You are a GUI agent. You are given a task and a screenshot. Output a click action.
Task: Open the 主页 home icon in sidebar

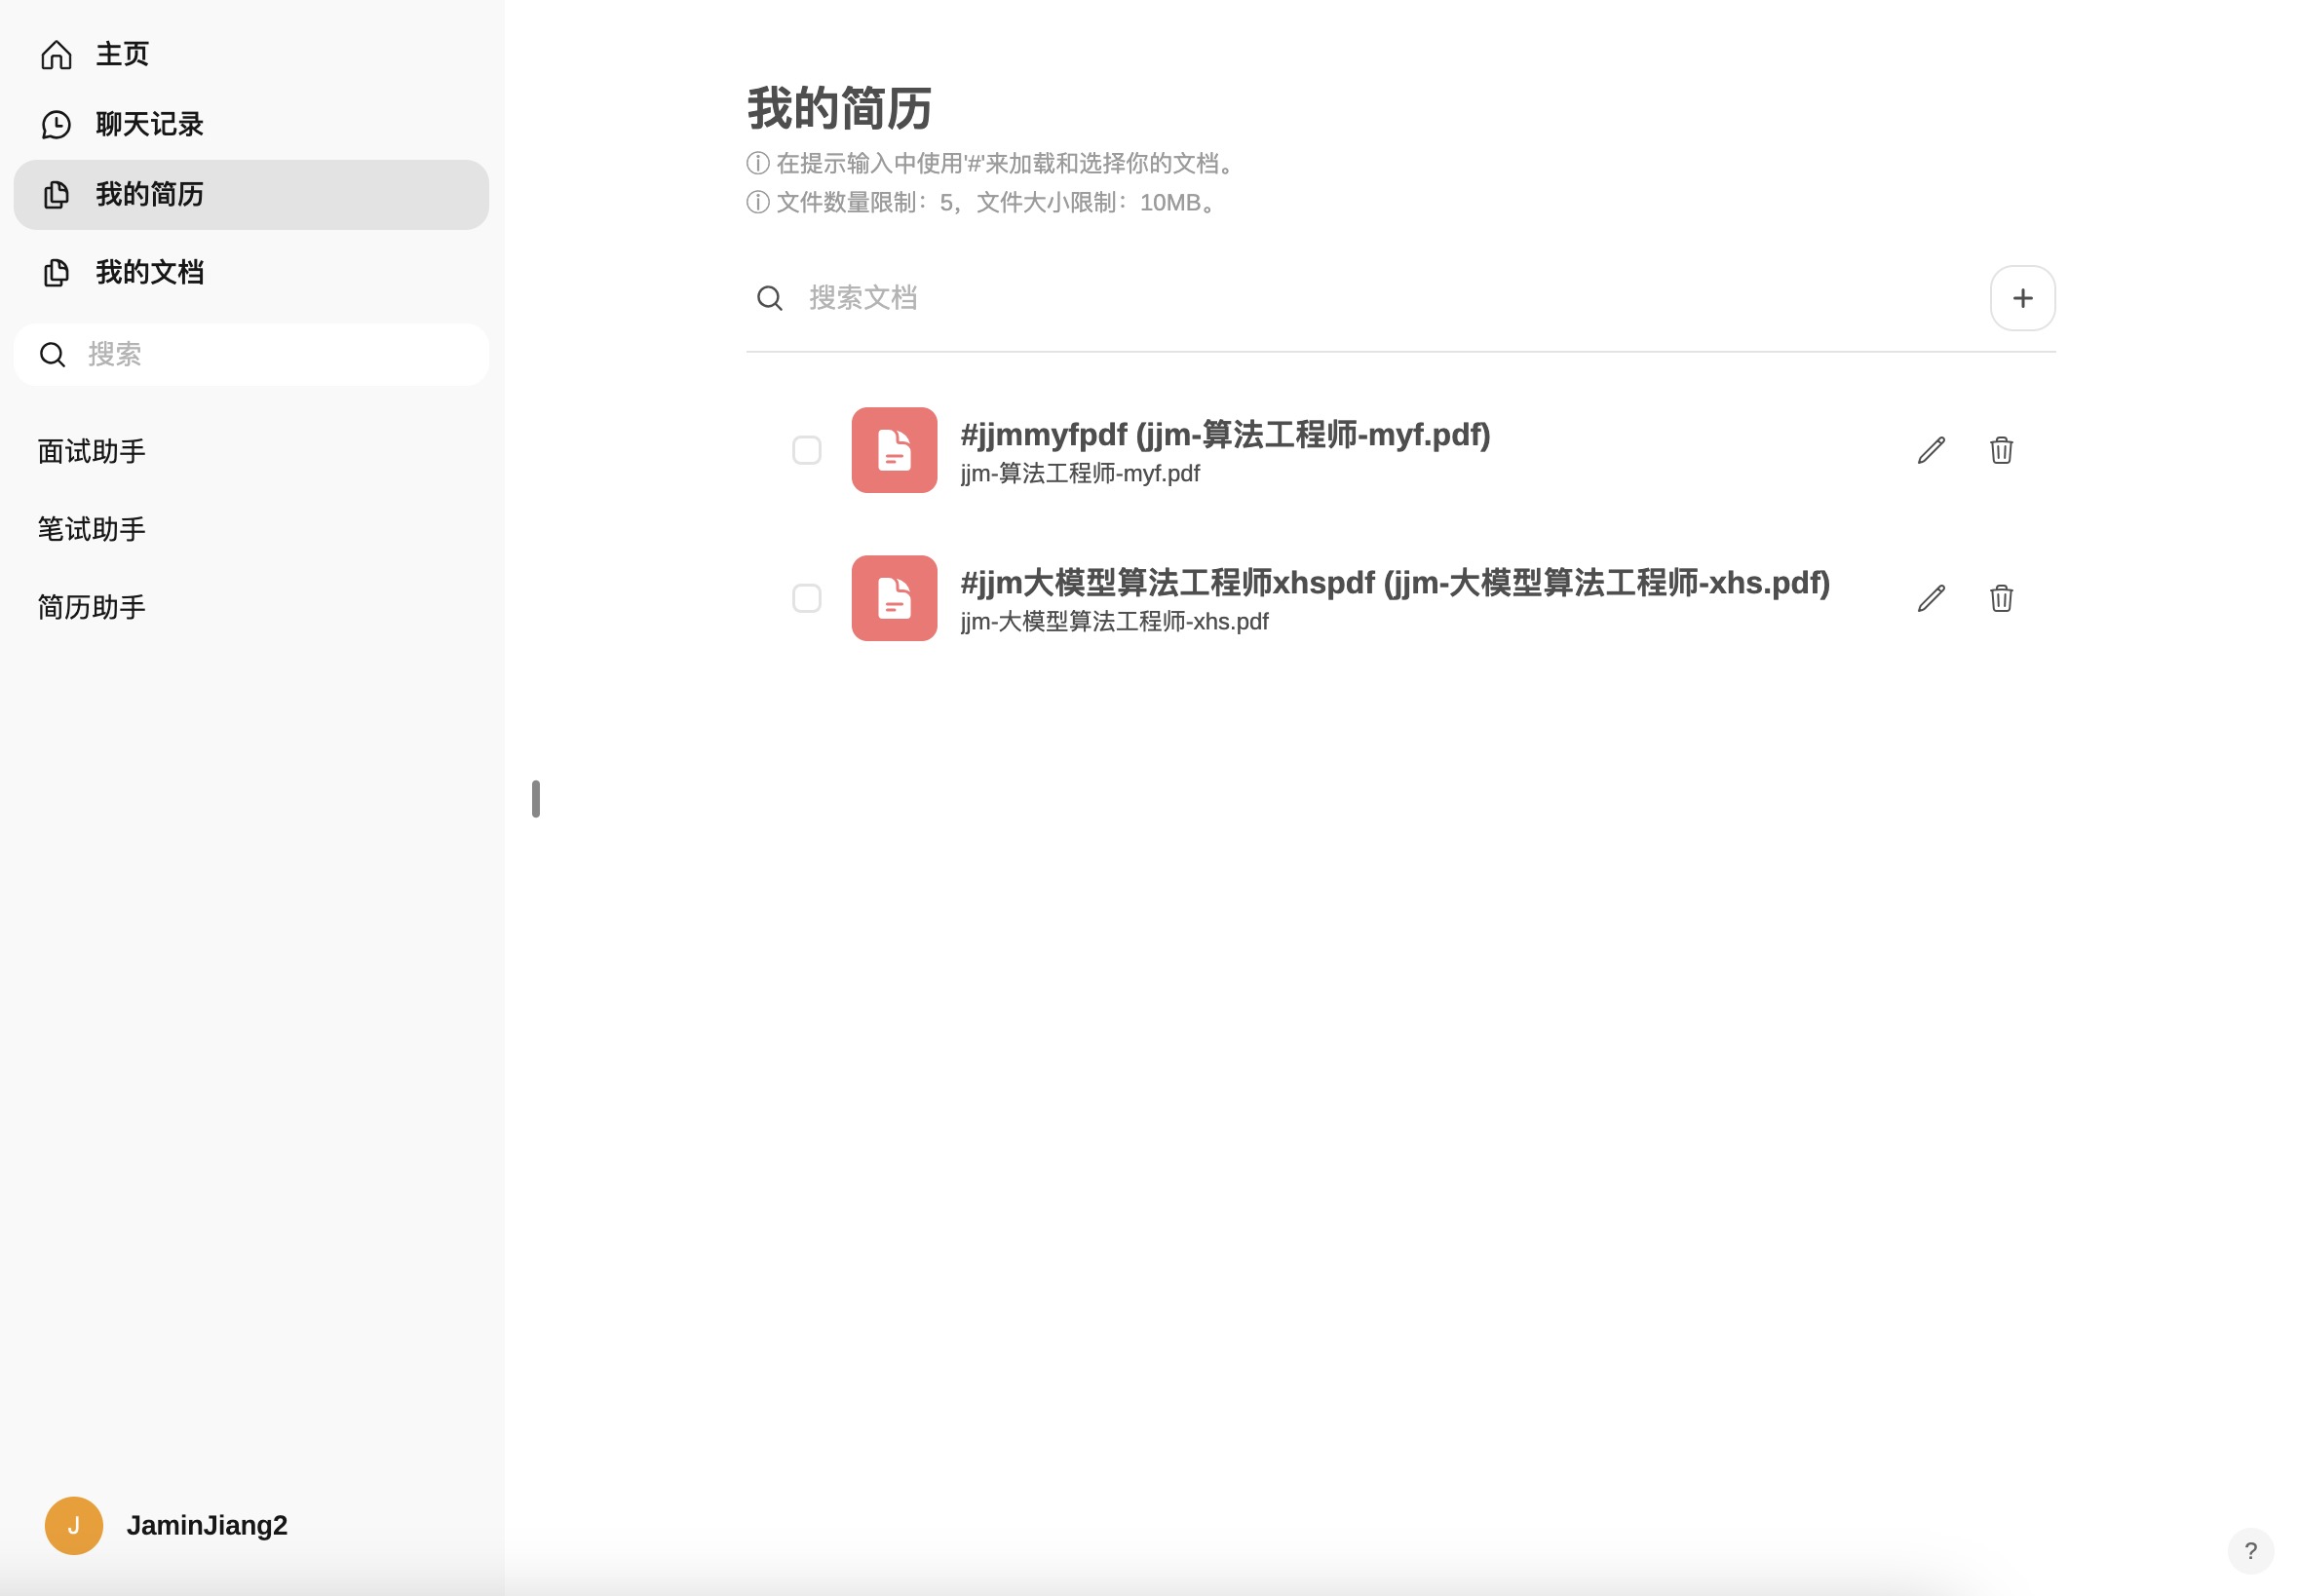tap(56, 55)
